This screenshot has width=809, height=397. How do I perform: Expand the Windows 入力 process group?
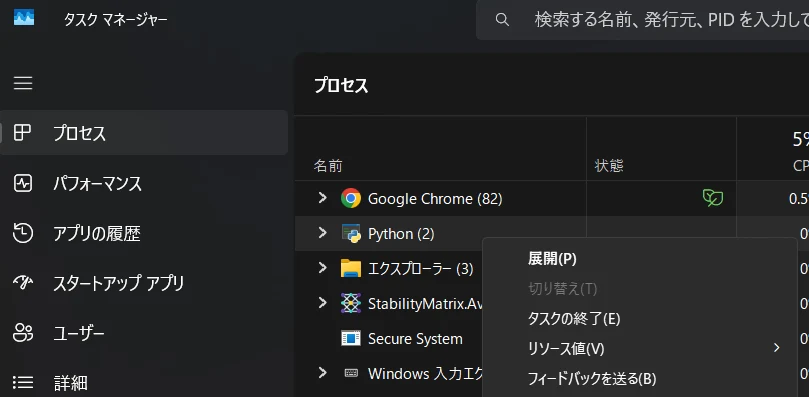pyautogui.click(x=322, y=372)
